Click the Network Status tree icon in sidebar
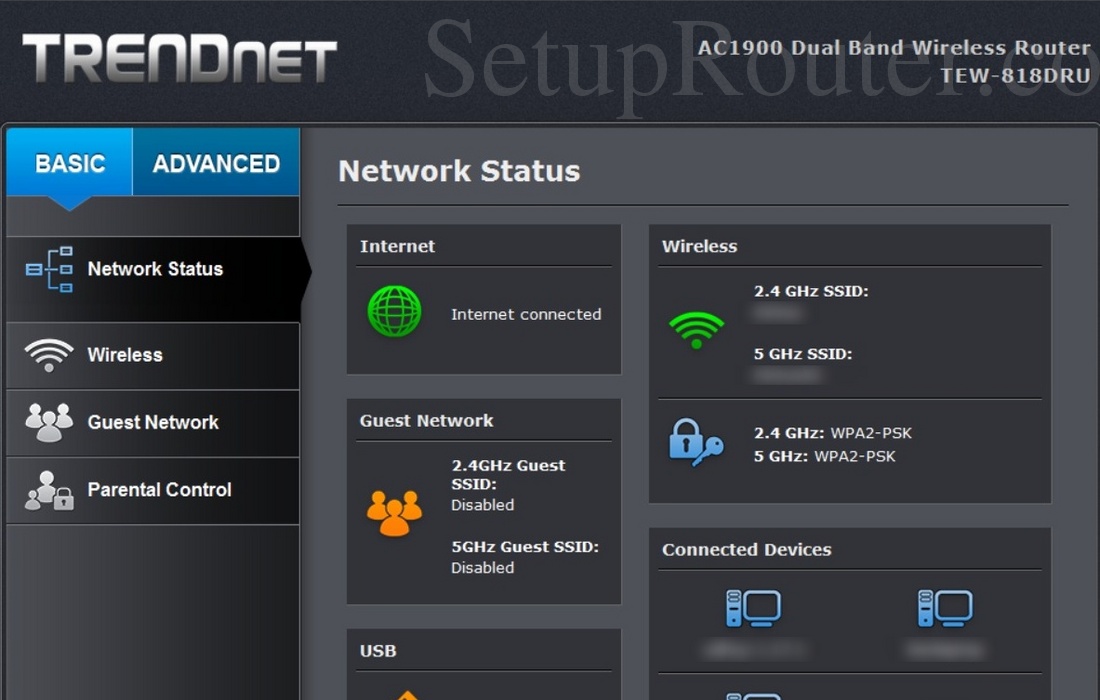The height and width of the screenshot is (700, 1100). [x=49, y=269]
